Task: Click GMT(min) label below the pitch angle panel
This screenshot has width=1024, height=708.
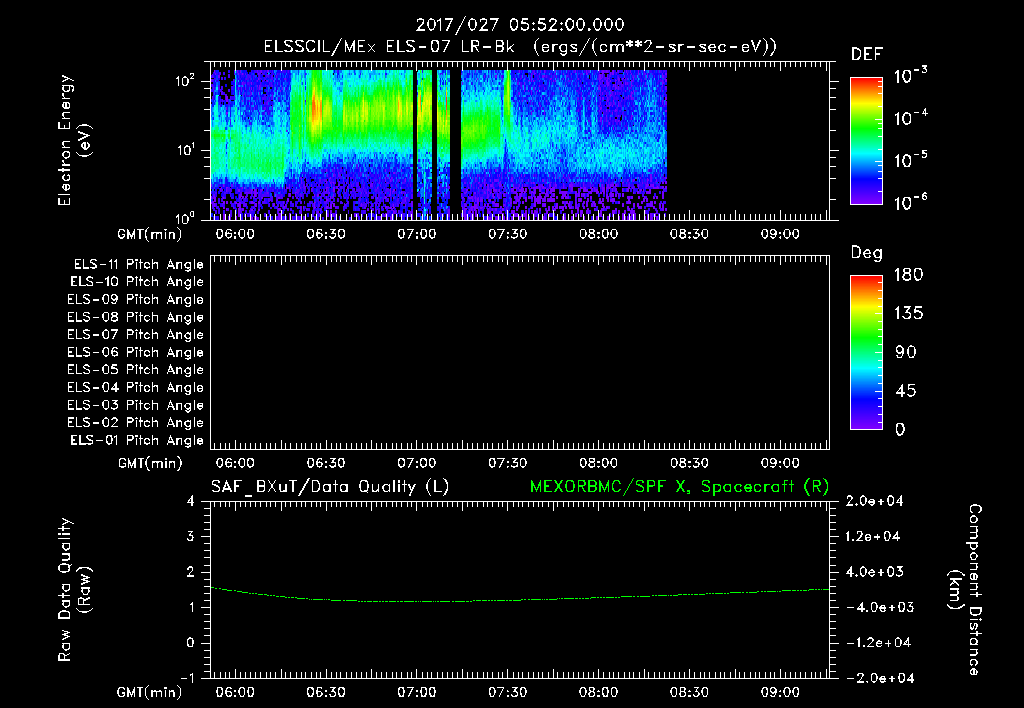Action: coord(150,464)
